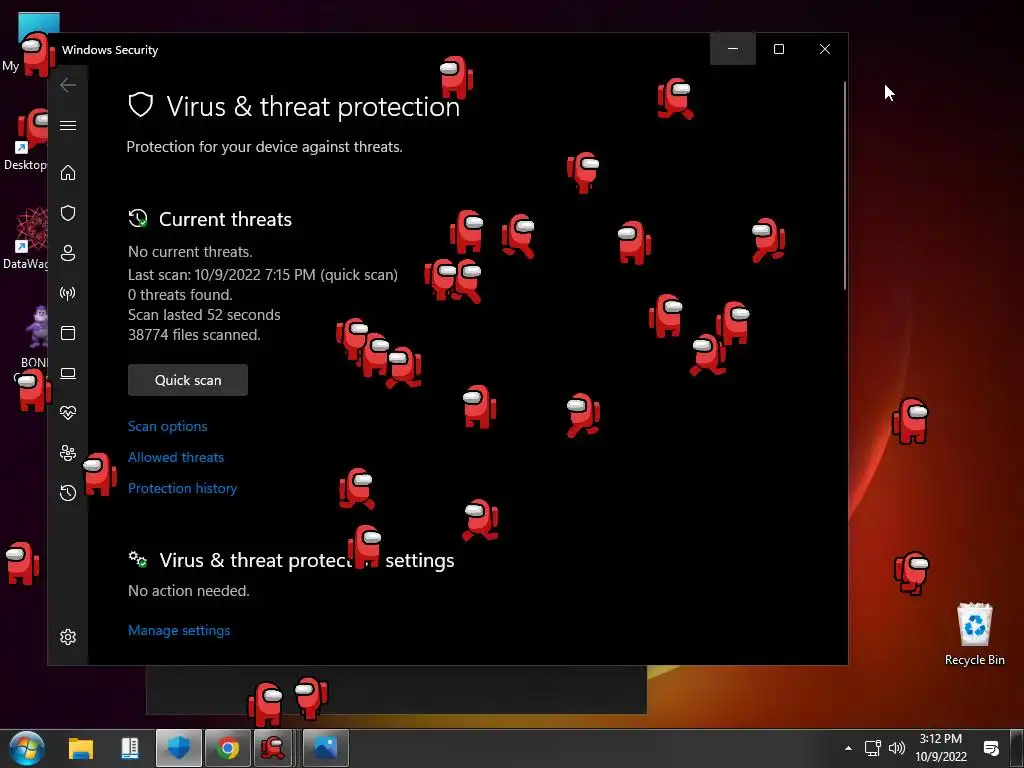The width and height of the screenshot is (1024, 768).
Task: Click the Quick scan button
Action: pos(188,380)
